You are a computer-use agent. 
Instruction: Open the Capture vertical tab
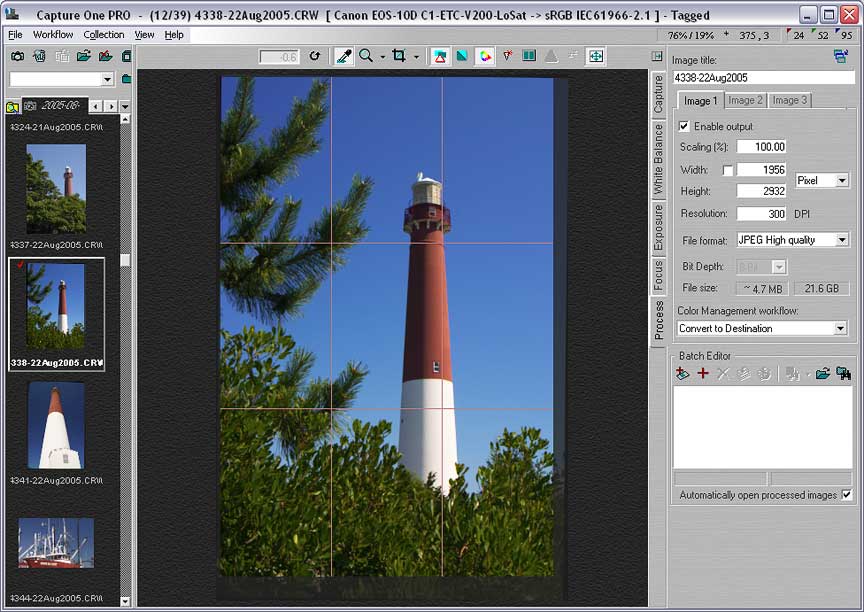point(658,94)
